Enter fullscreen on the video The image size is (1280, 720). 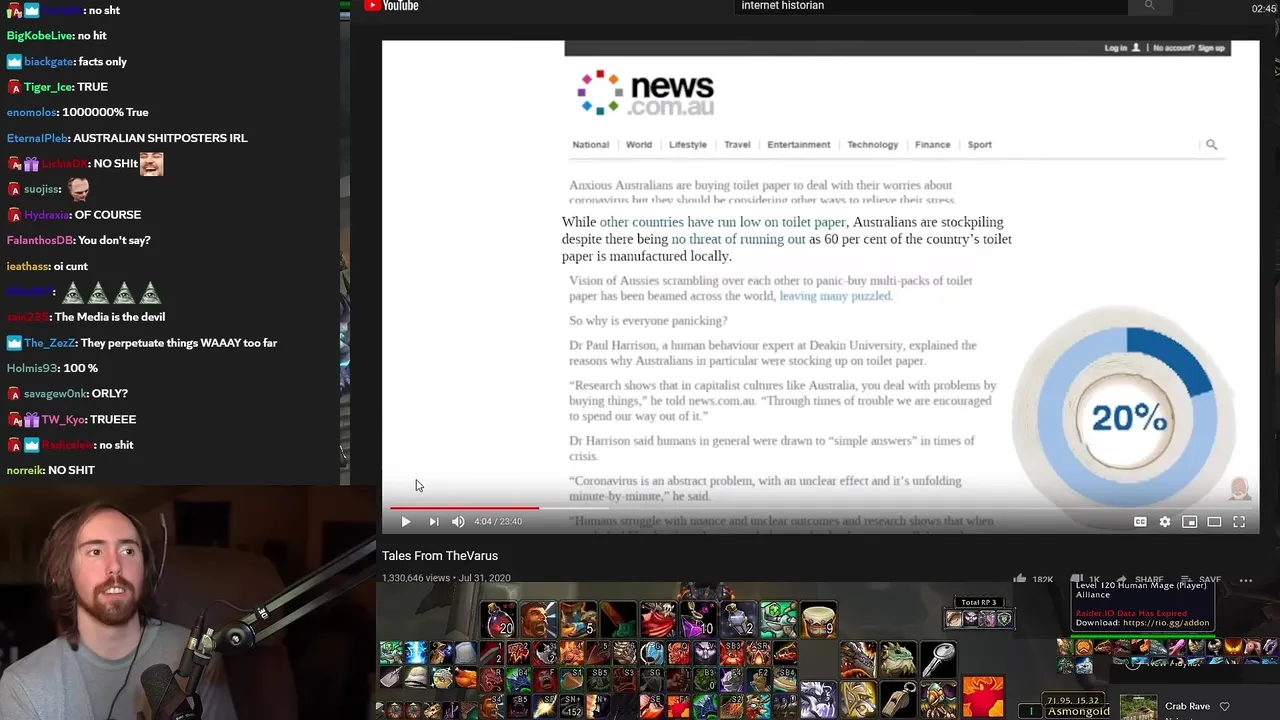click(1239, 521)
